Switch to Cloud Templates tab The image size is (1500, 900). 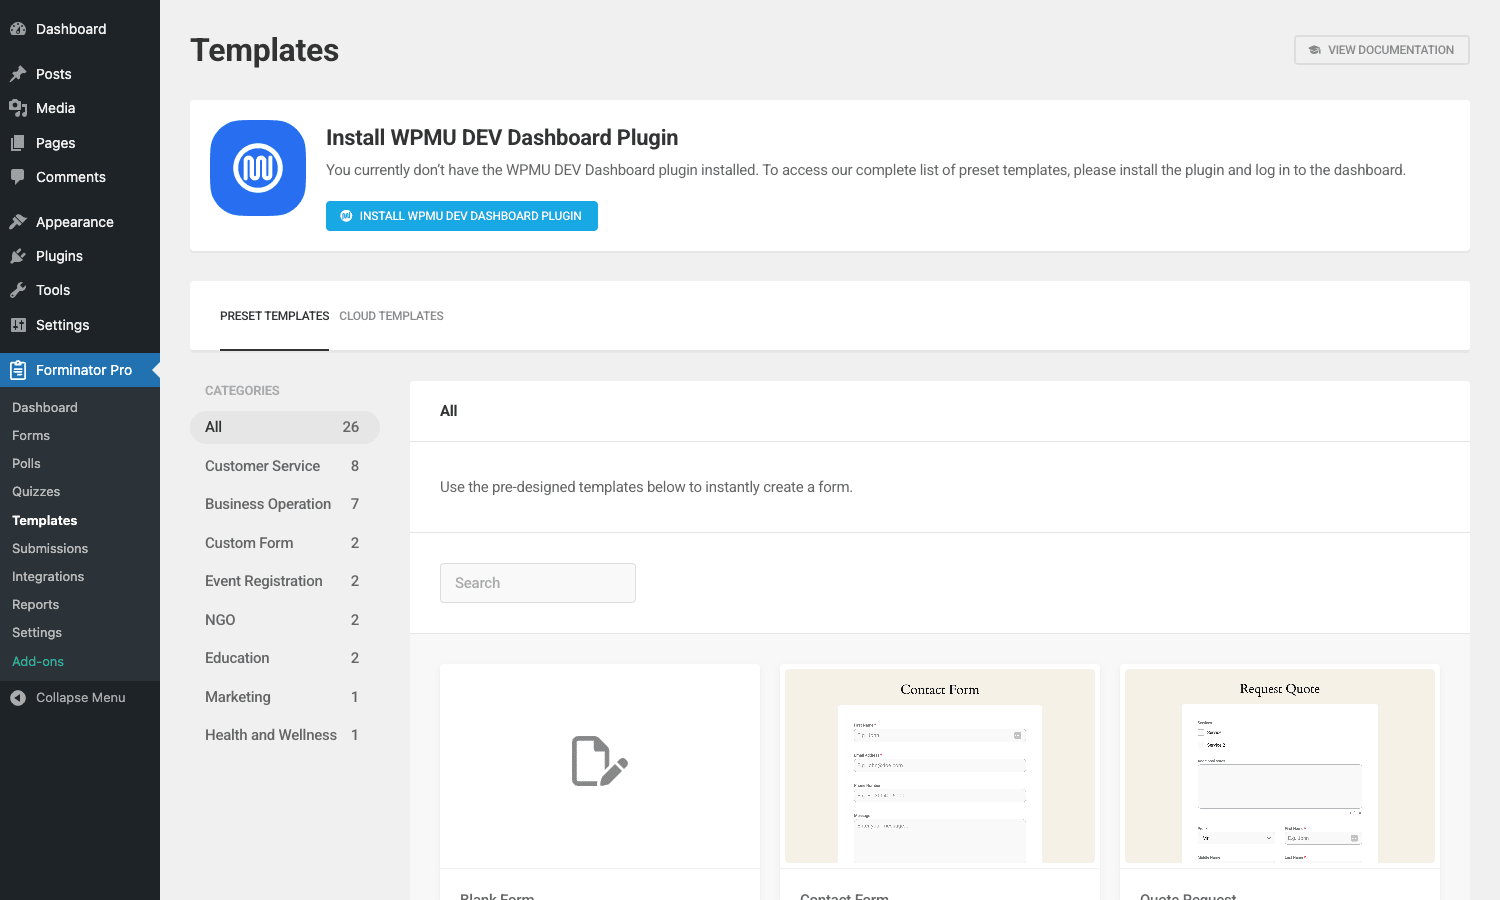[391, 316]
